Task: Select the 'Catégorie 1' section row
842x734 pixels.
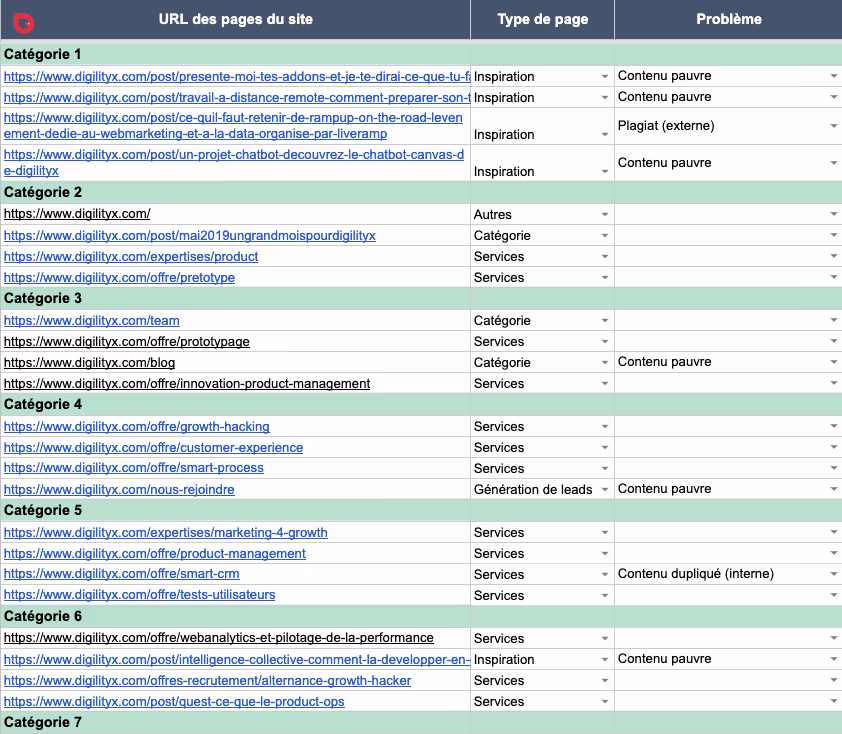Action: tap(421, 54)
